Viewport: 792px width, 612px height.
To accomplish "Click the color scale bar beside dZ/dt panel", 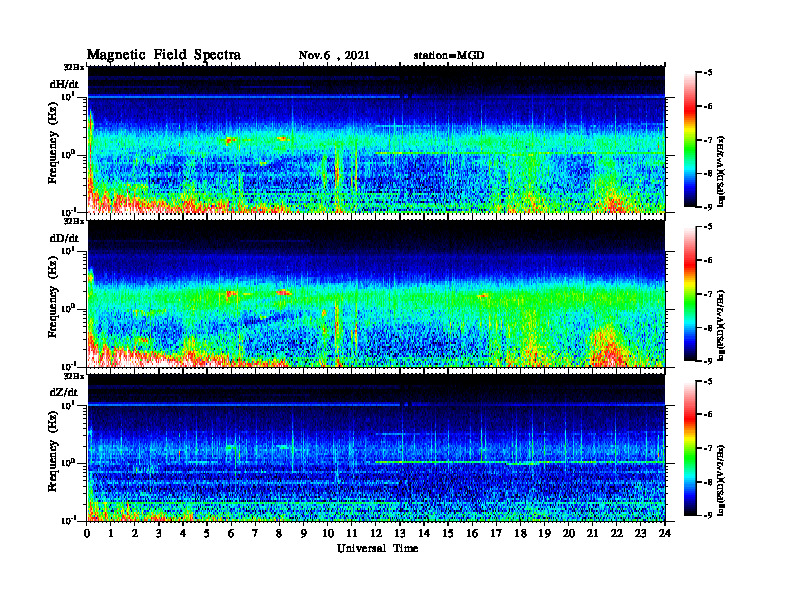I will pos(690,448).
